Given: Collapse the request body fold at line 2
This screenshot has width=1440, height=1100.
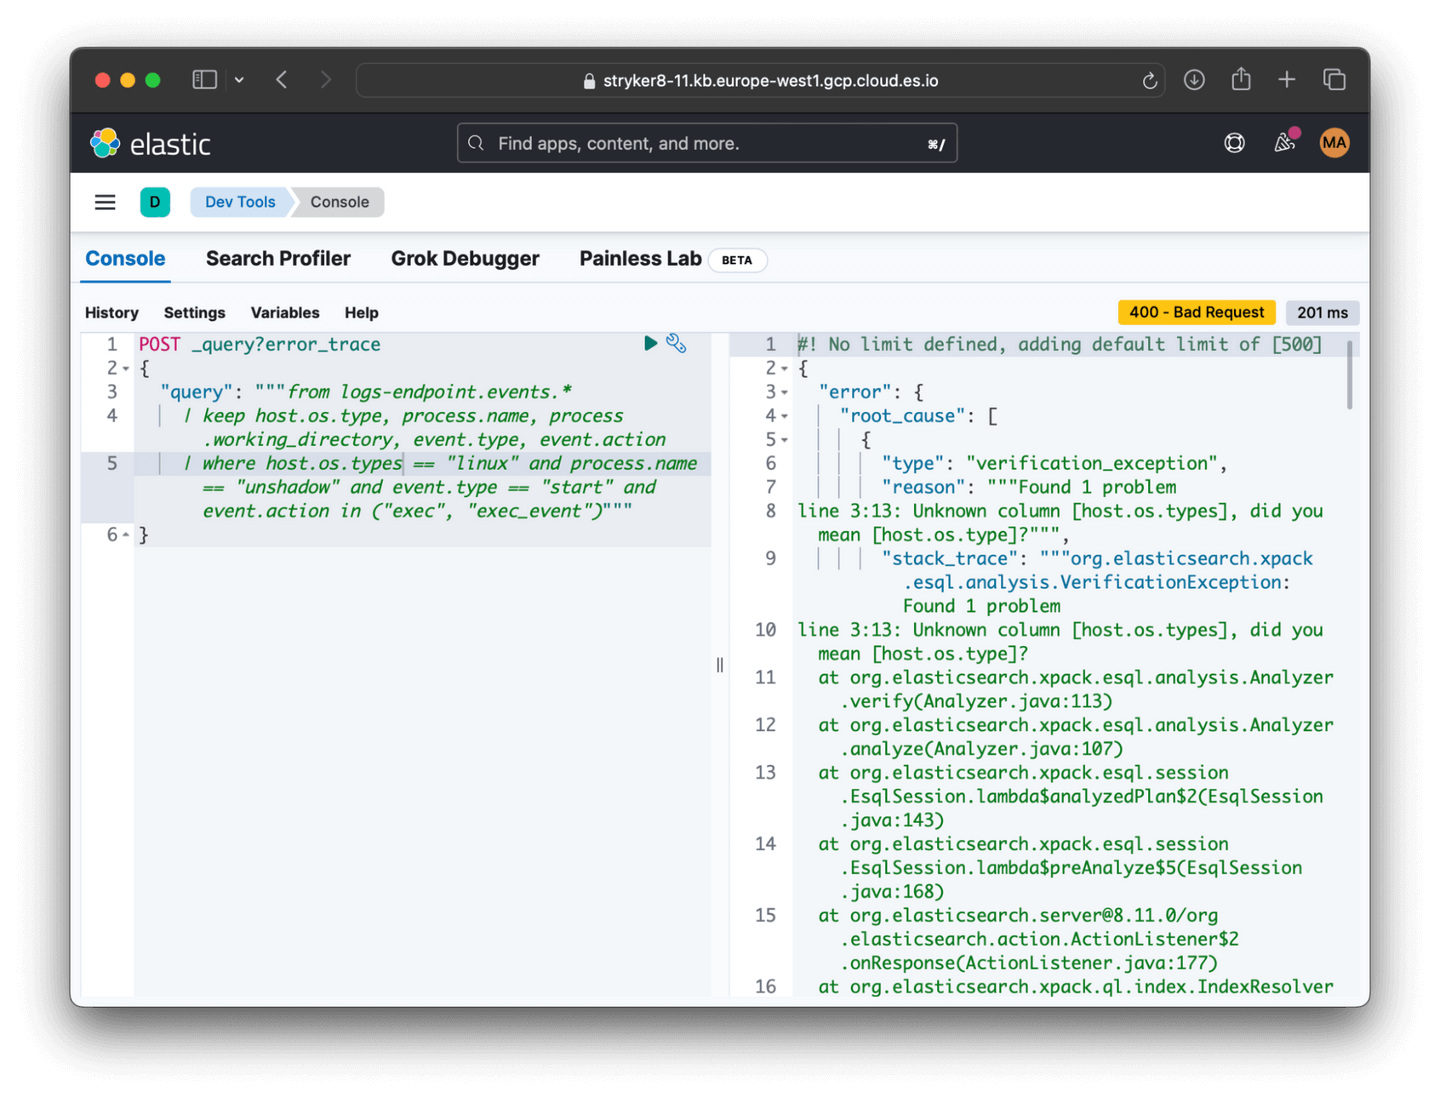Looking at the screenshot, I should [x=126, y=369].
